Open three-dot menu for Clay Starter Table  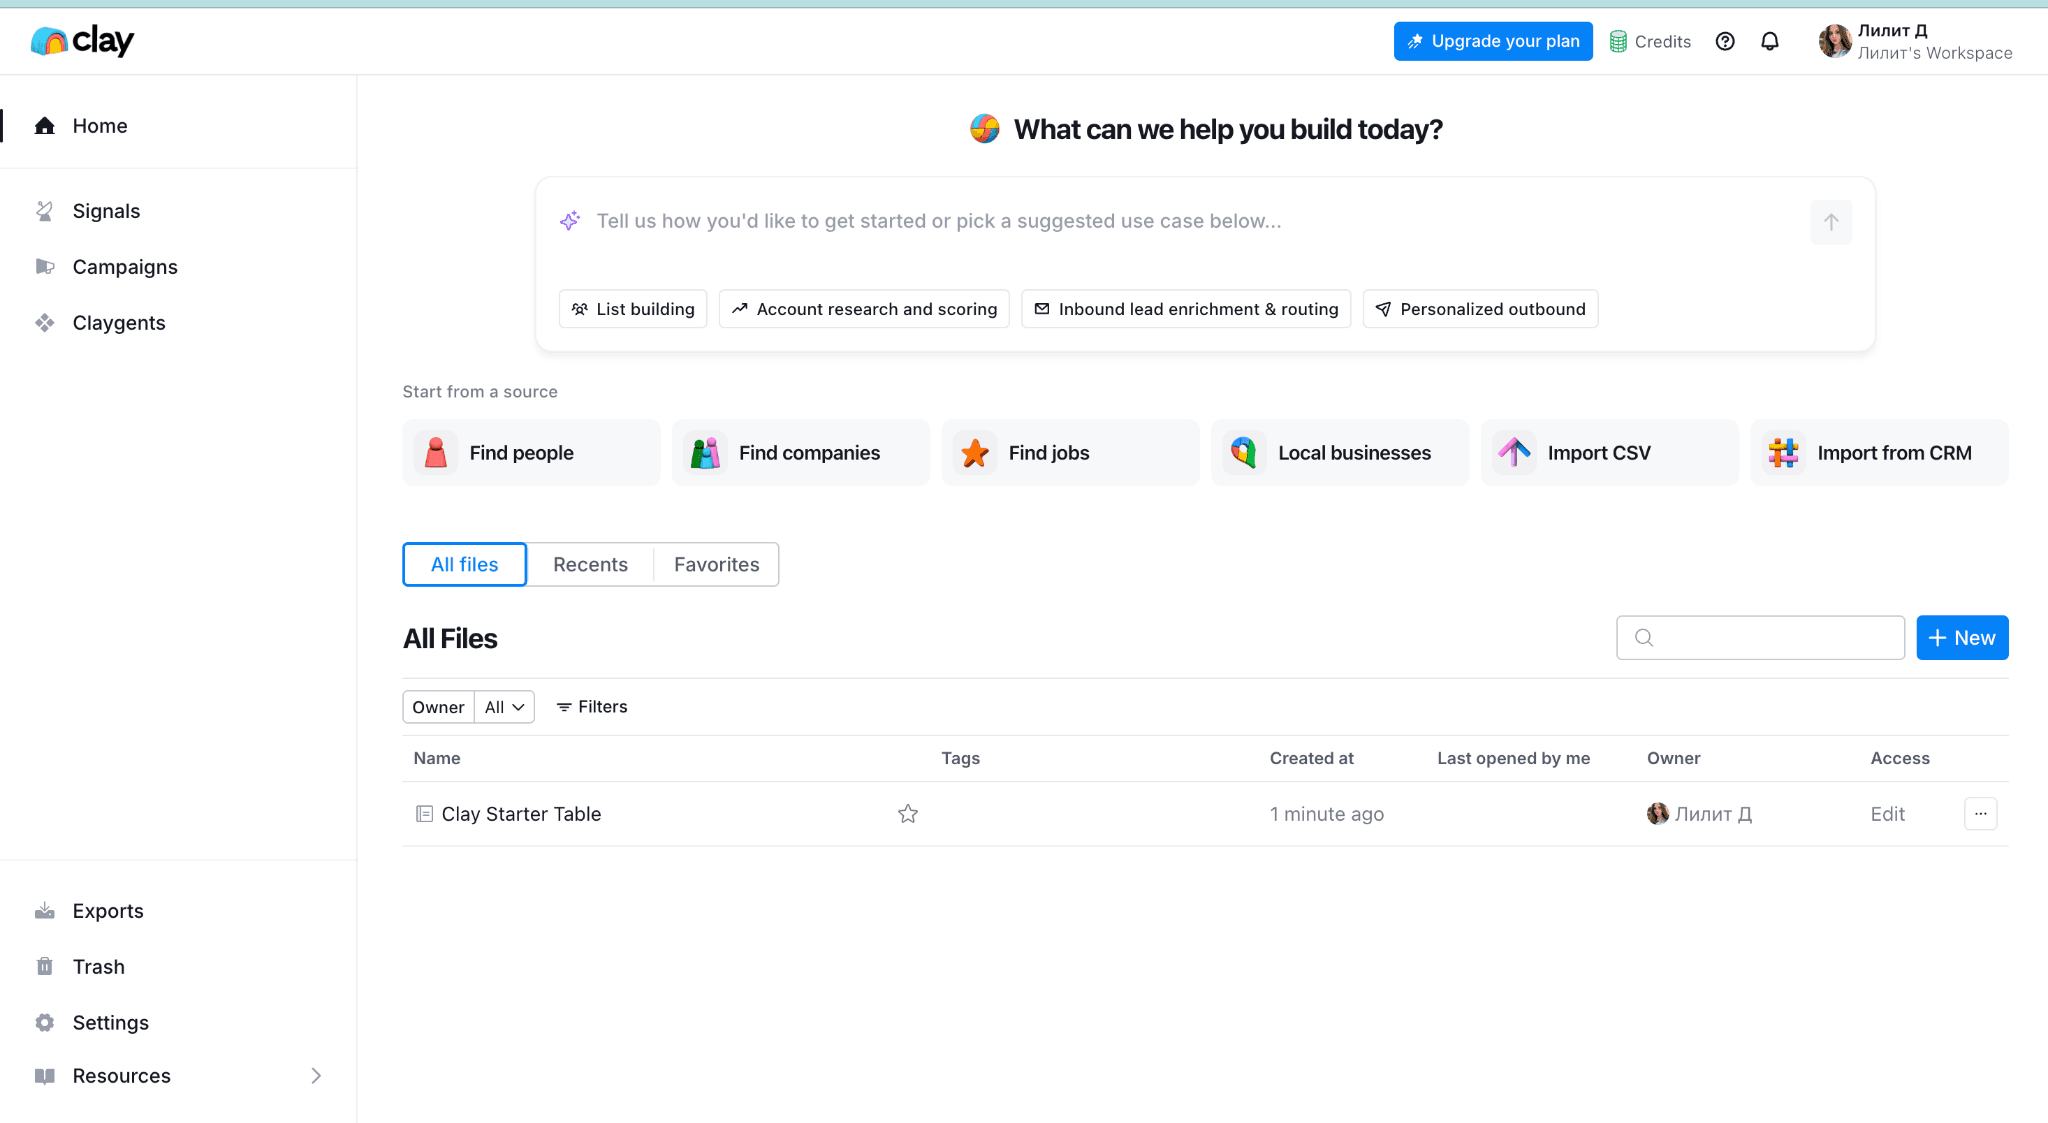1980,814
